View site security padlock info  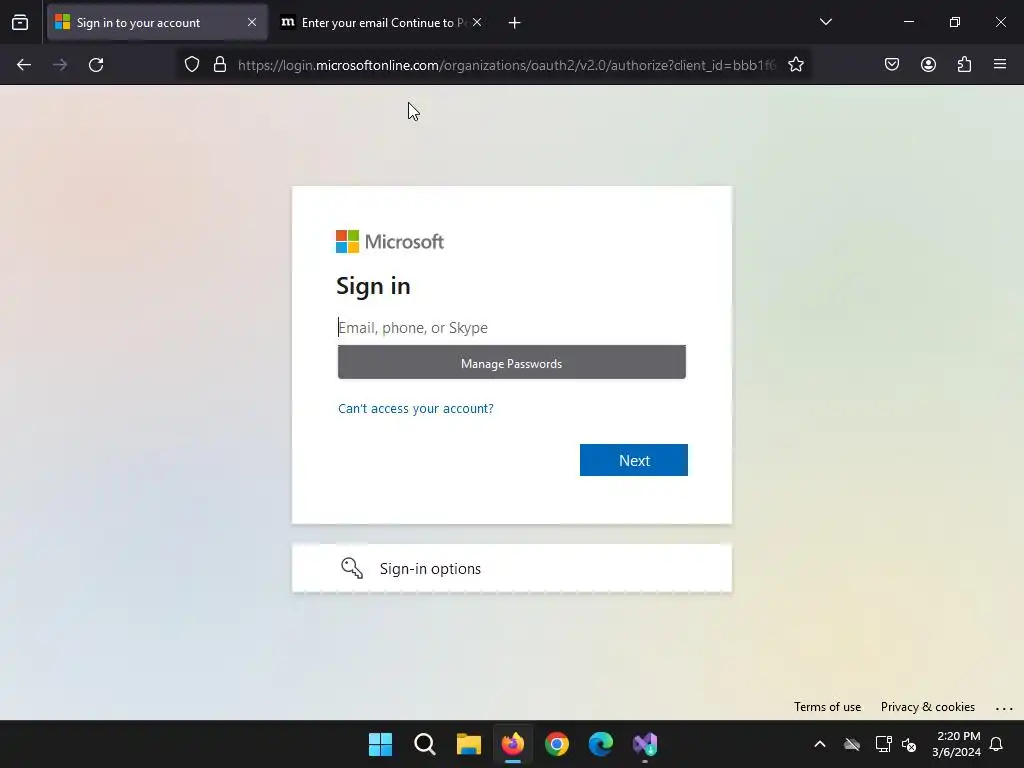point(220,65)
